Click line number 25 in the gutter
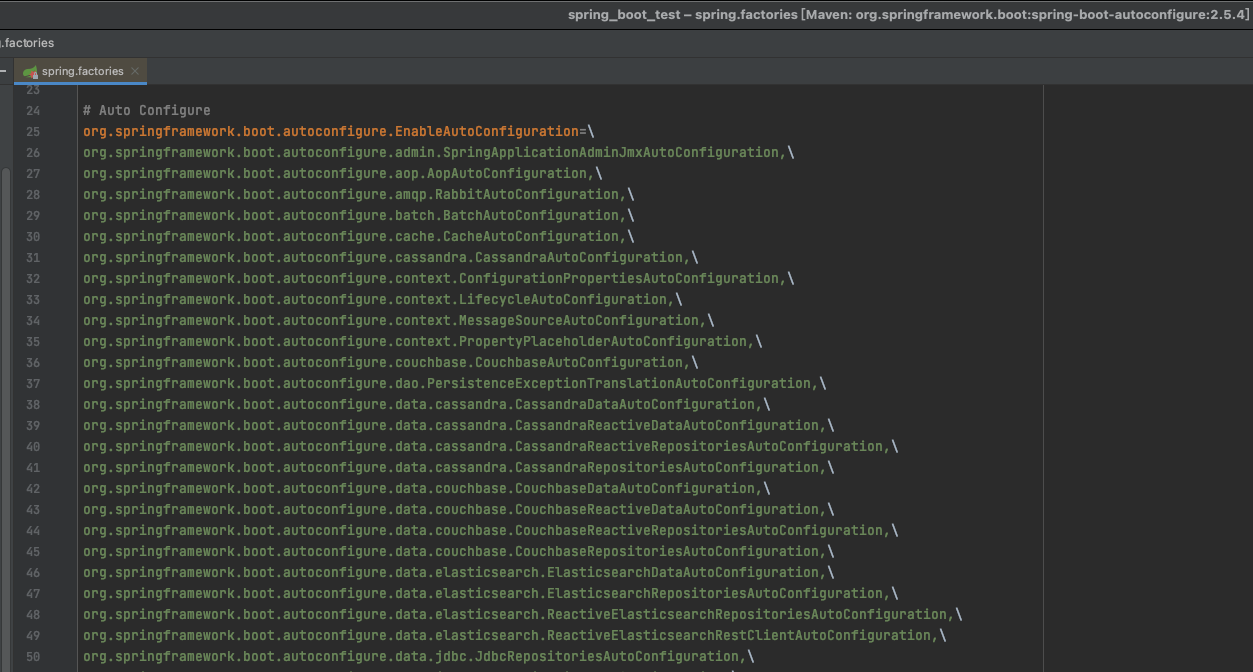 (x=33, y=131)
